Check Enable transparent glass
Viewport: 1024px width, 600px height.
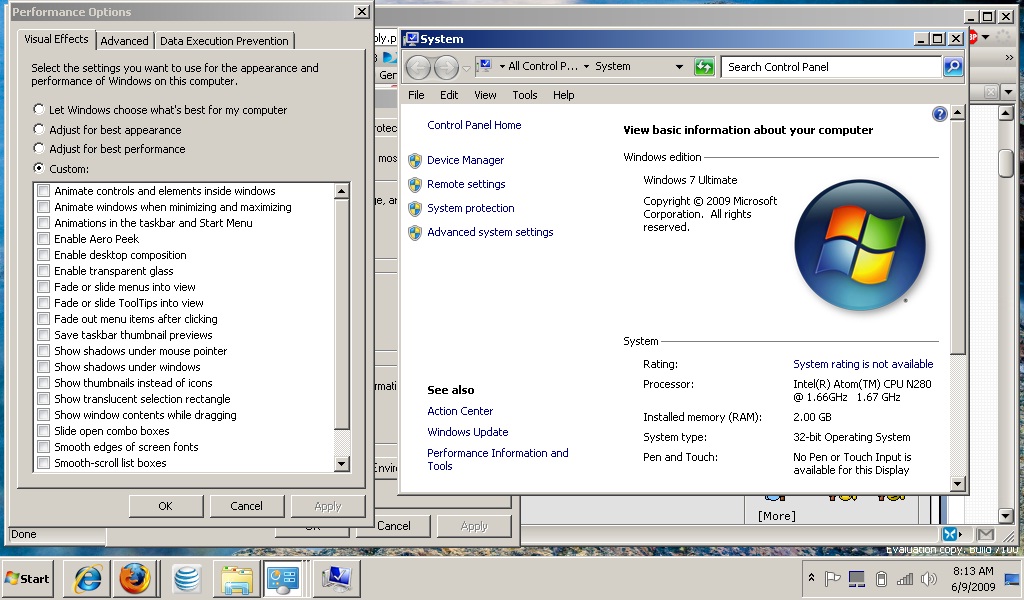(44, 271)
